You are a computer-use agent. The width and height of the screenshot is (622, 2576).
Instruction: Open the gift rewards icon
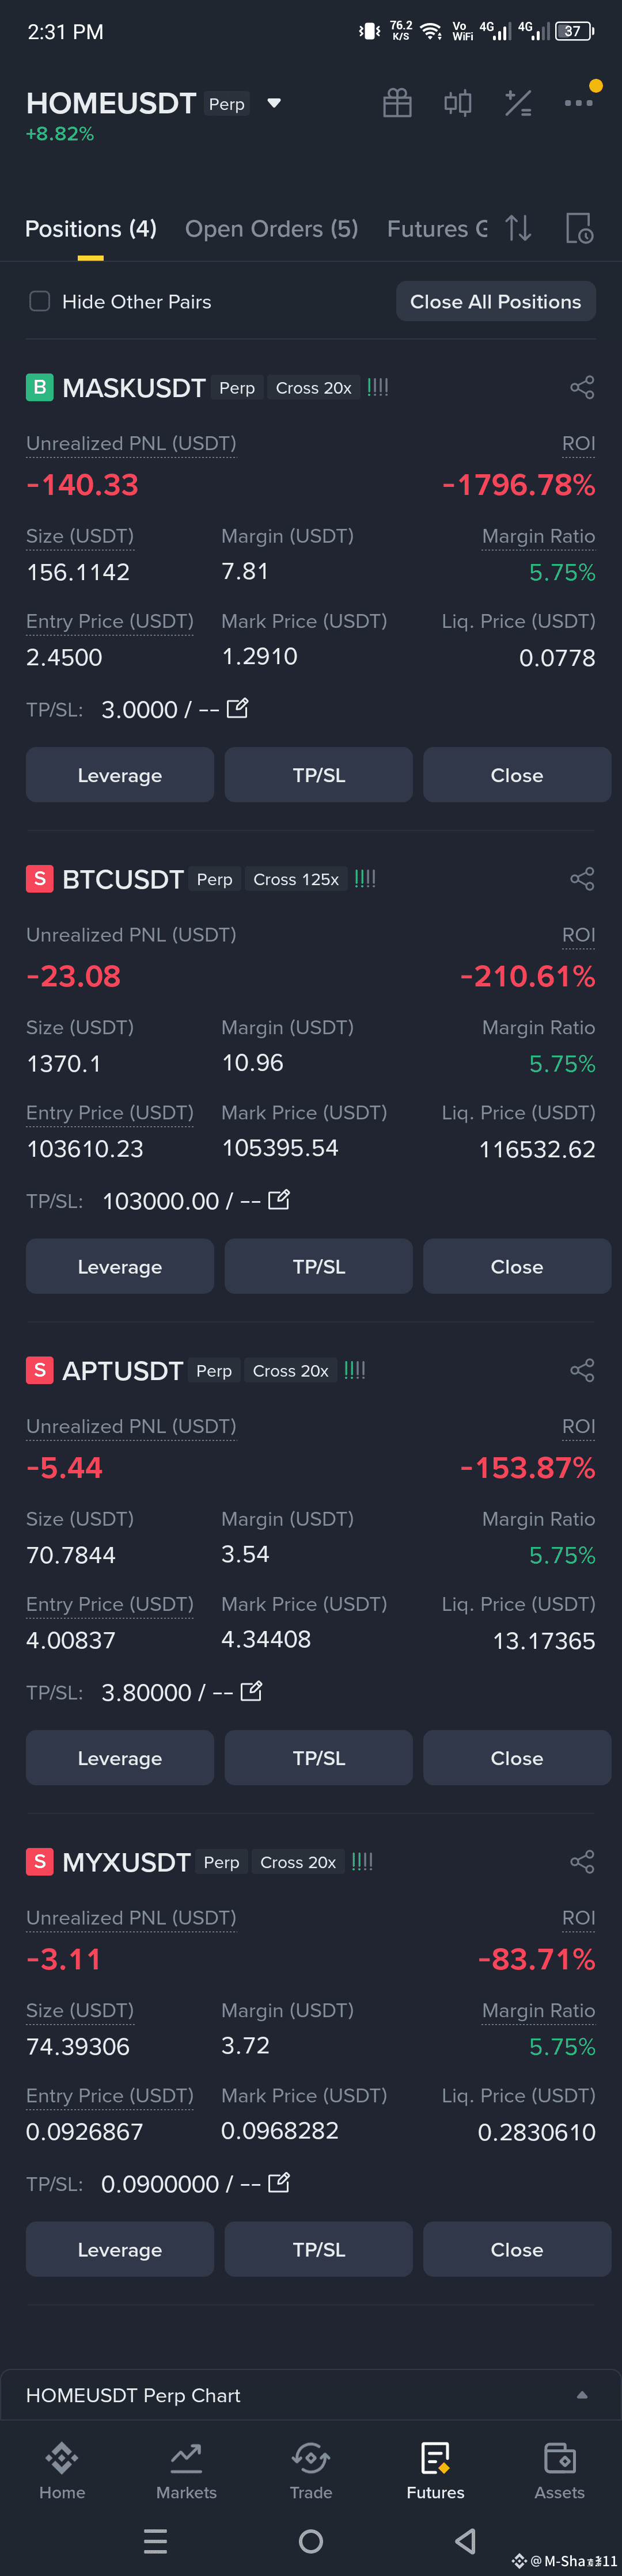[397, 103]
